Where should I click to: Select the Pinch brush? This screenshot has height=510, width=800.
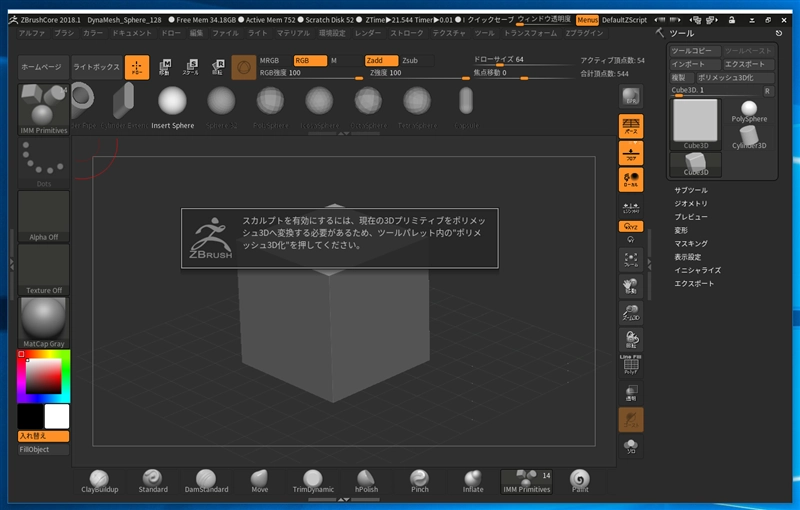pyautogui.click(x=420, y=481)
